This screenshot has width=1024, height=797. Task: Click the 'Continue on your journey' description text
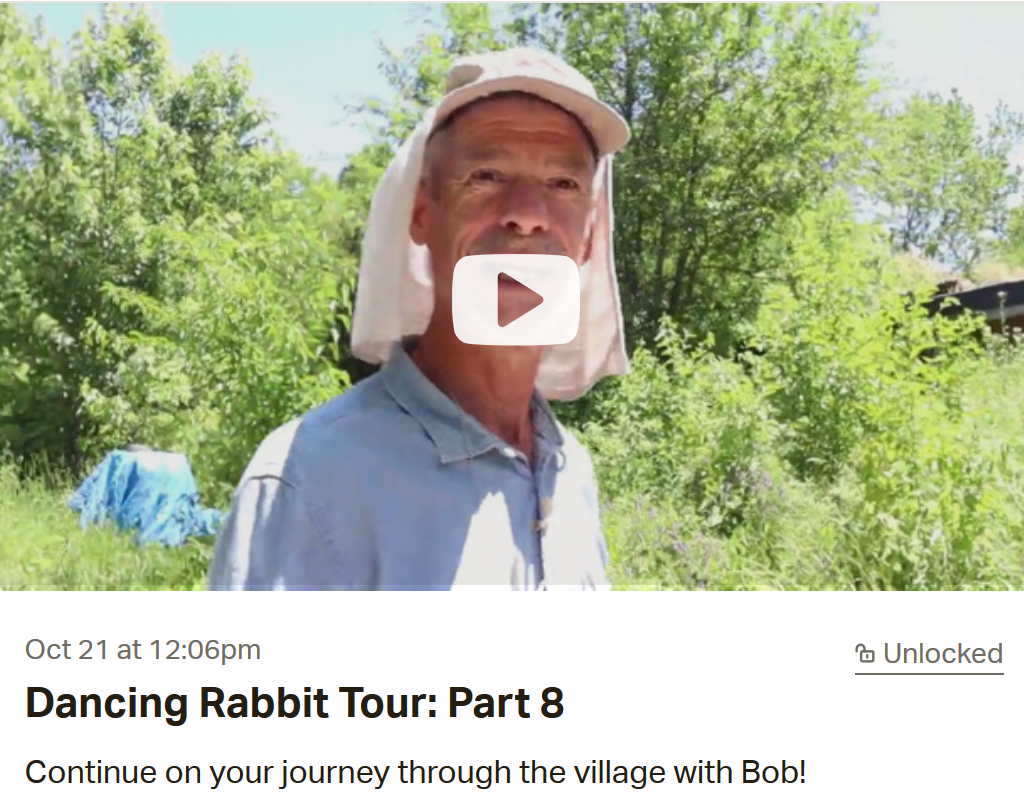click(x=415, y=773)
